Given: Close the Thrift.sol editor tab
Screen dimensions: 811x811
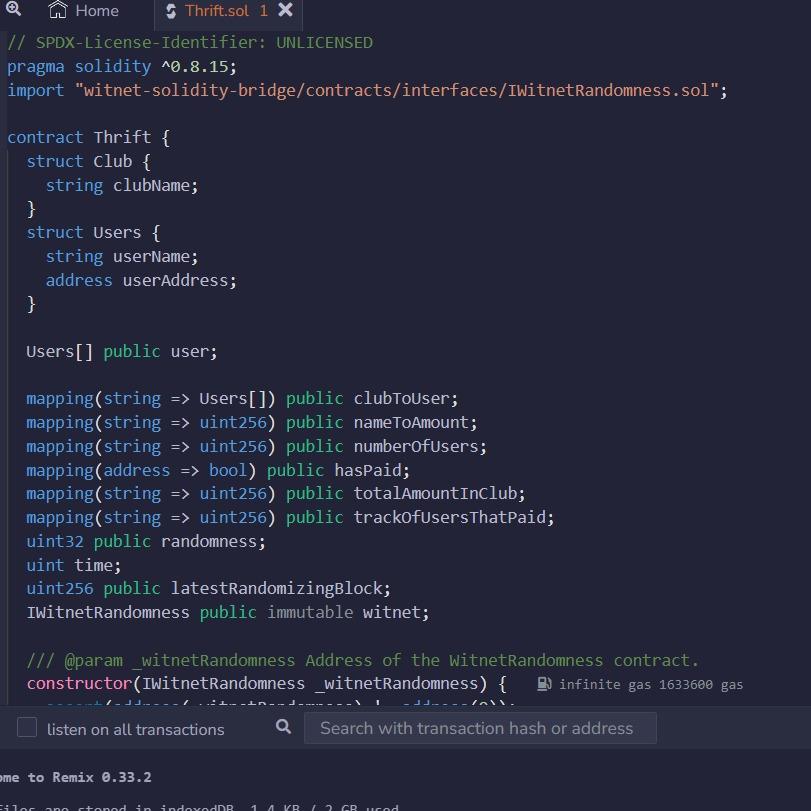Looking at the screenshot, I should coord(285,10).
